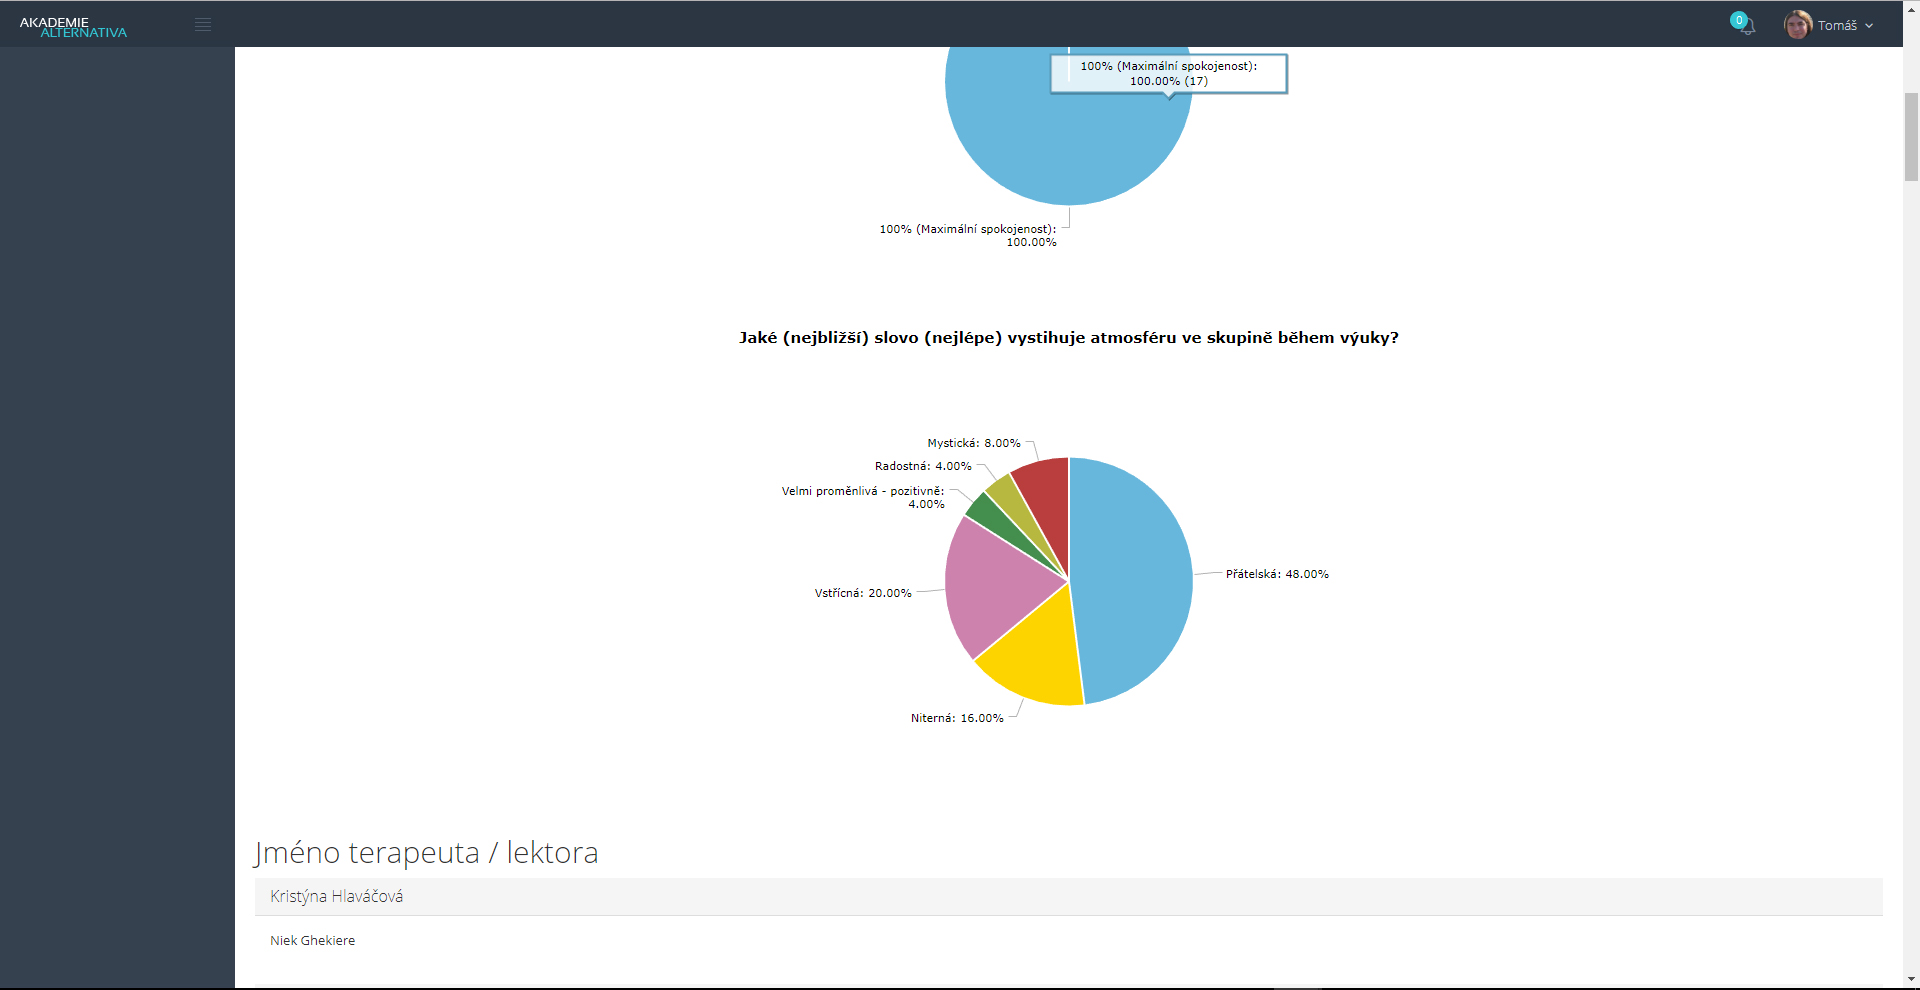The width and height of the screenshot is (1920, 990).
Task: Click the Vstřícná: 20.00% chart label
Action: [863, 593]
